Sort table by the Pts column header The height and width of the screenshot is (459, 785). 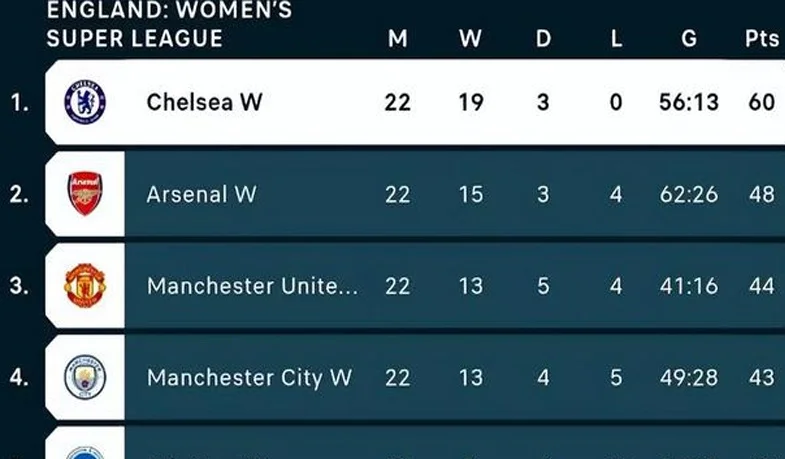coord(762,39)
